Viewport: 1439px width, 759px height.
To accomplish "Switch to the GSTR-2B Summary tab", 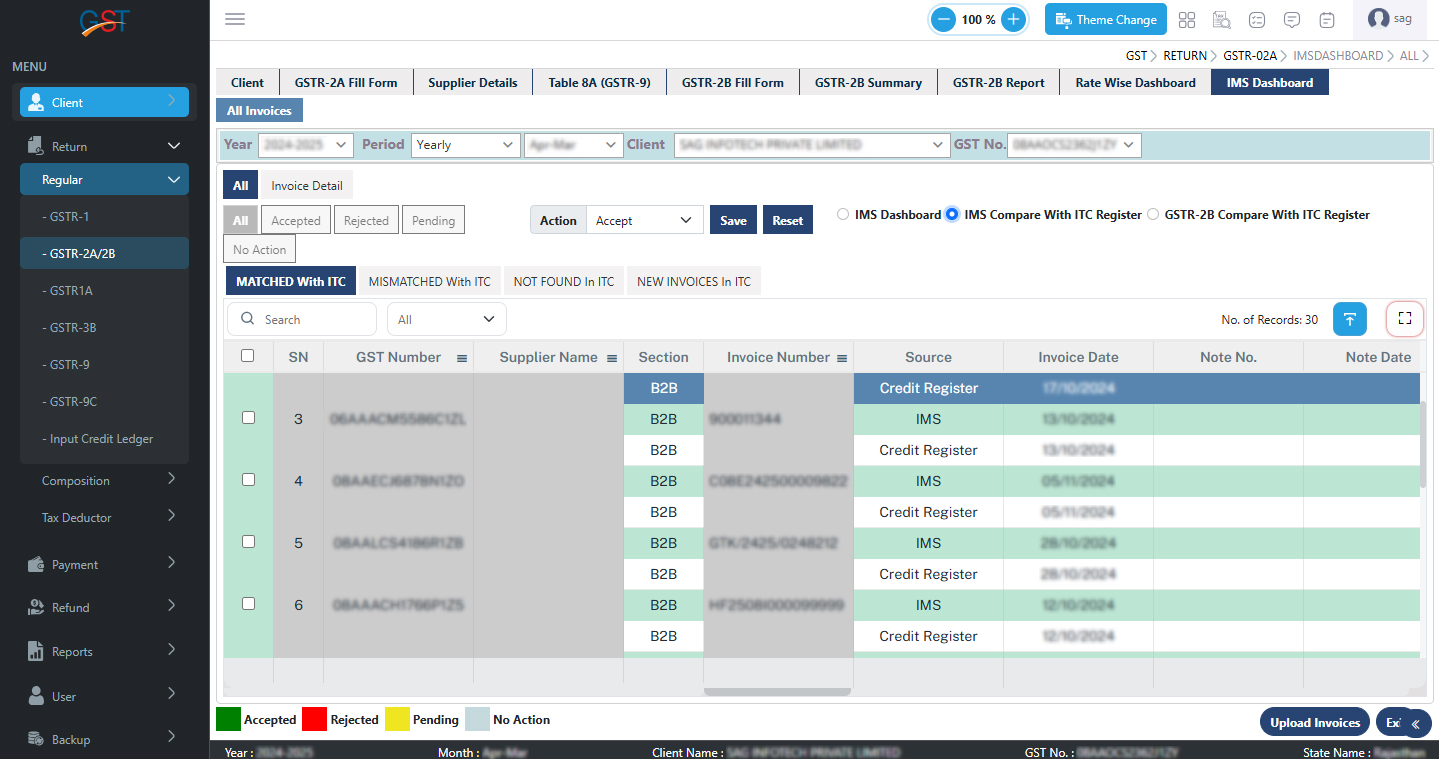I will pyautogui.click(x=867, y=83).
